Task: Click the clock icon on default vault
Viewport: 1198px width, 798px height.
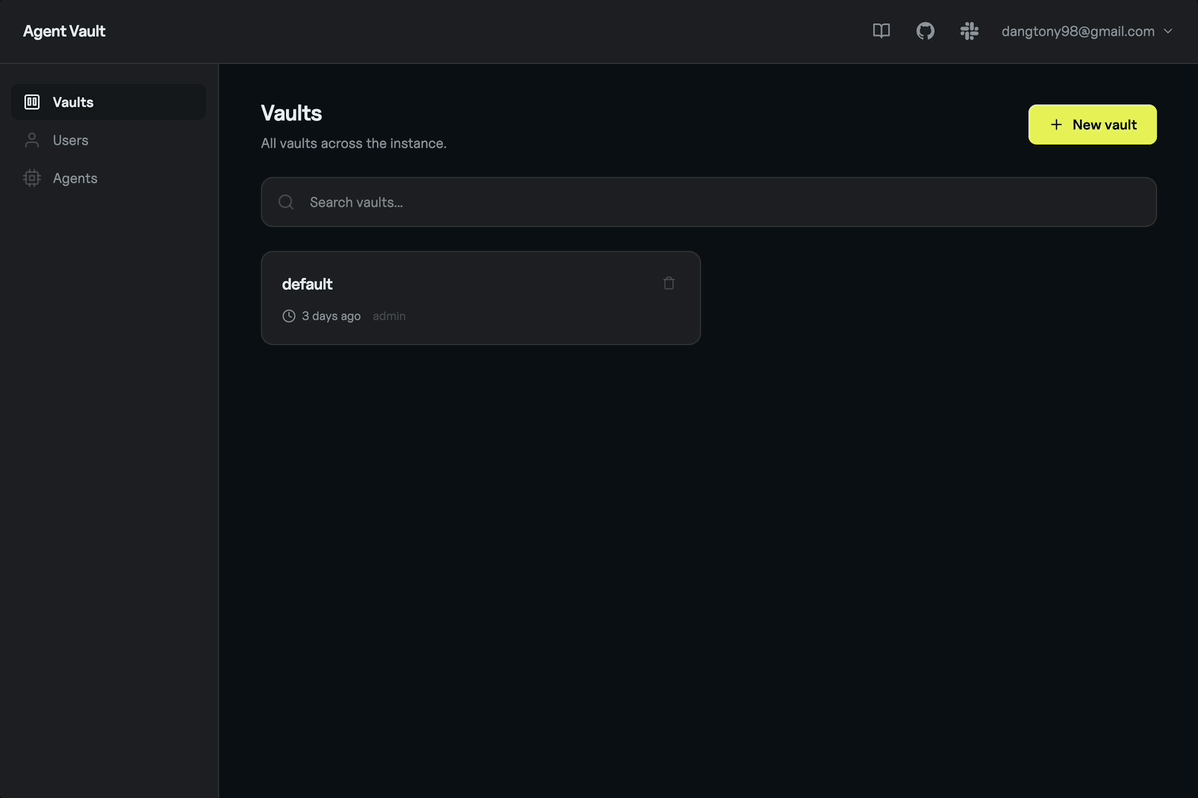Action: pyautogui.click(x=289, y=316)
